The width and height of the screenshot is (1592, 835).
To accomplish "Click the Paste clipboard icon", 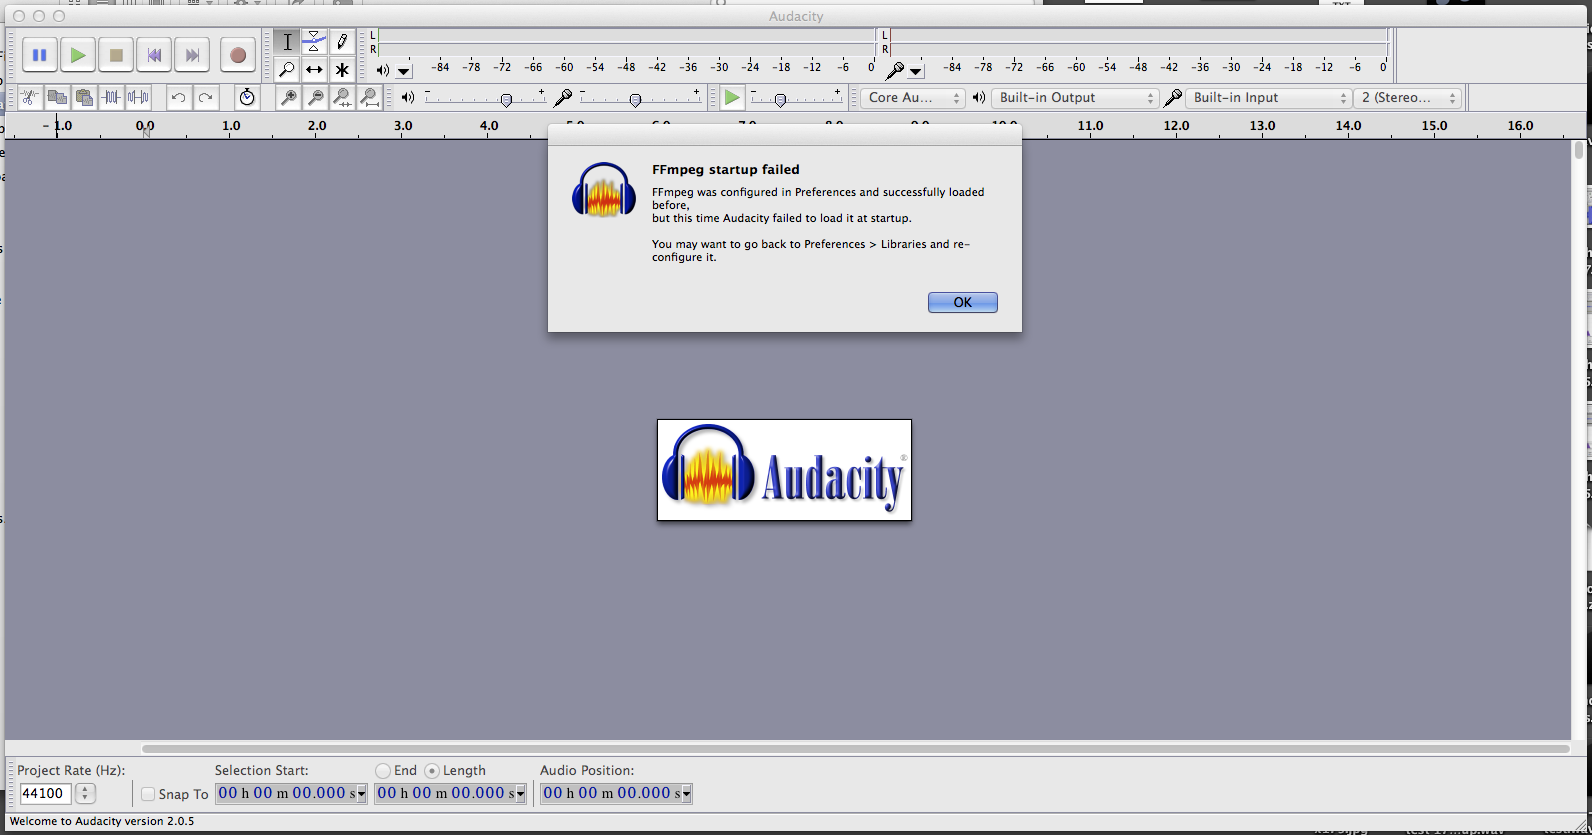I will point(84,97).
